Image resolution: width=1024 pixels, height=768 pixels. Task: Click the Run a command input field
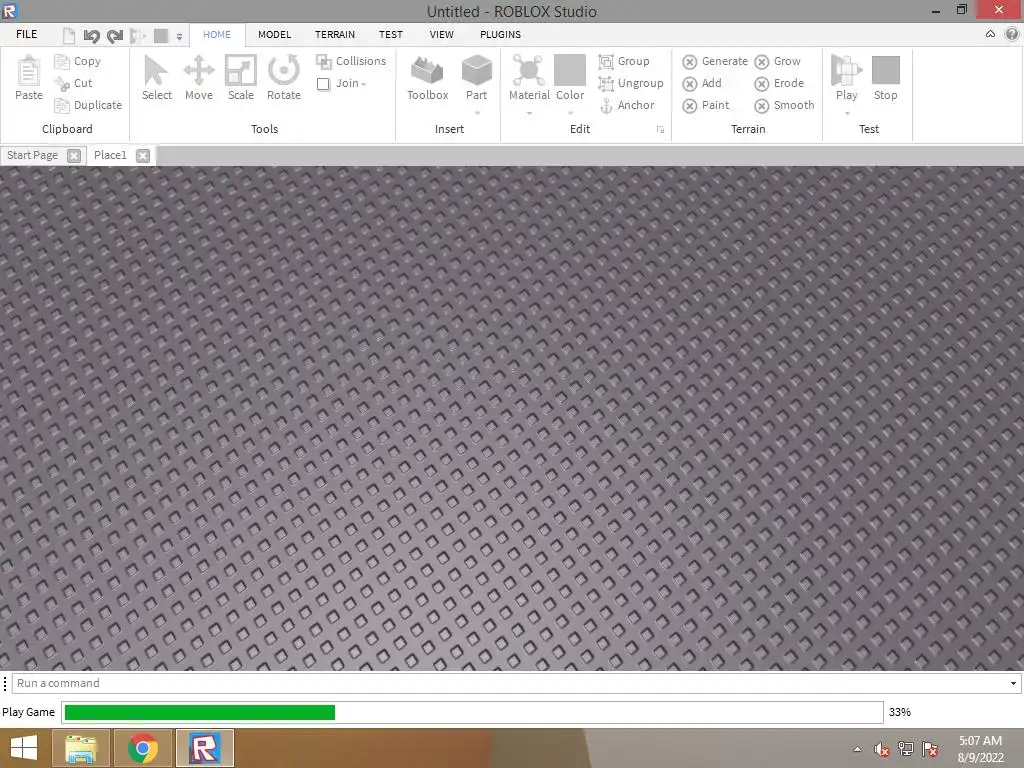tap(516, 683)
